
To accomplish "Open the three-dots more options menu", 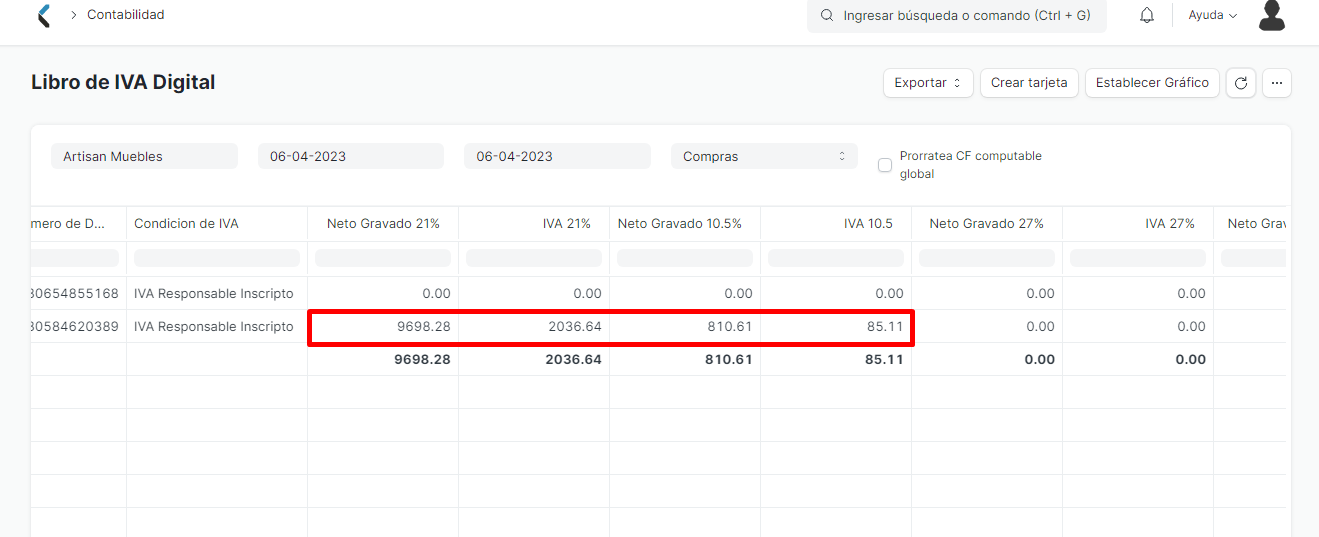I will 1277,83.
